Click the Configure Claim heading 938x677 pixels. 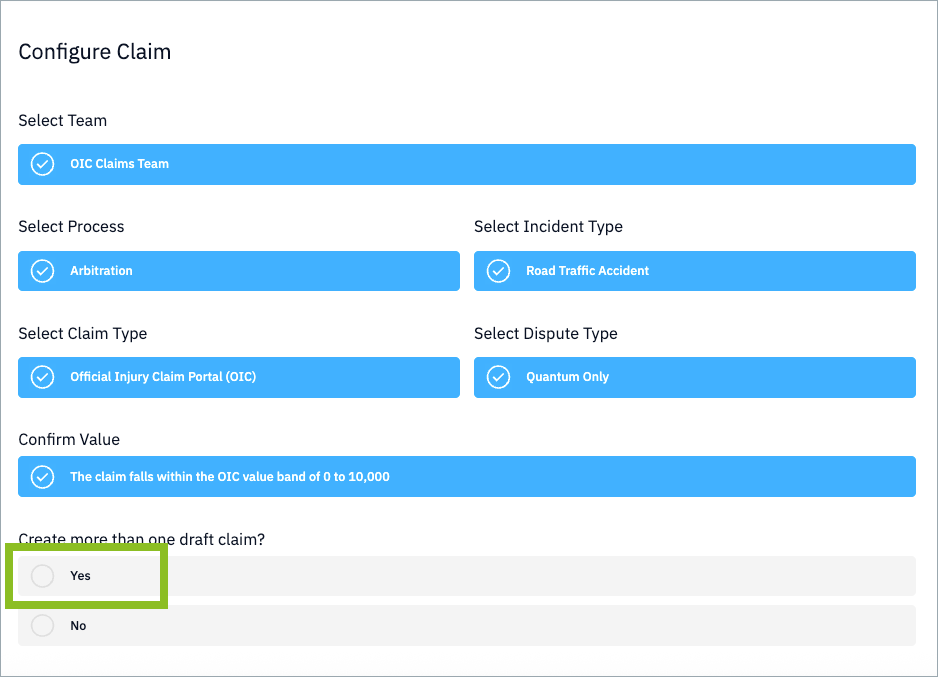point(94,51)
